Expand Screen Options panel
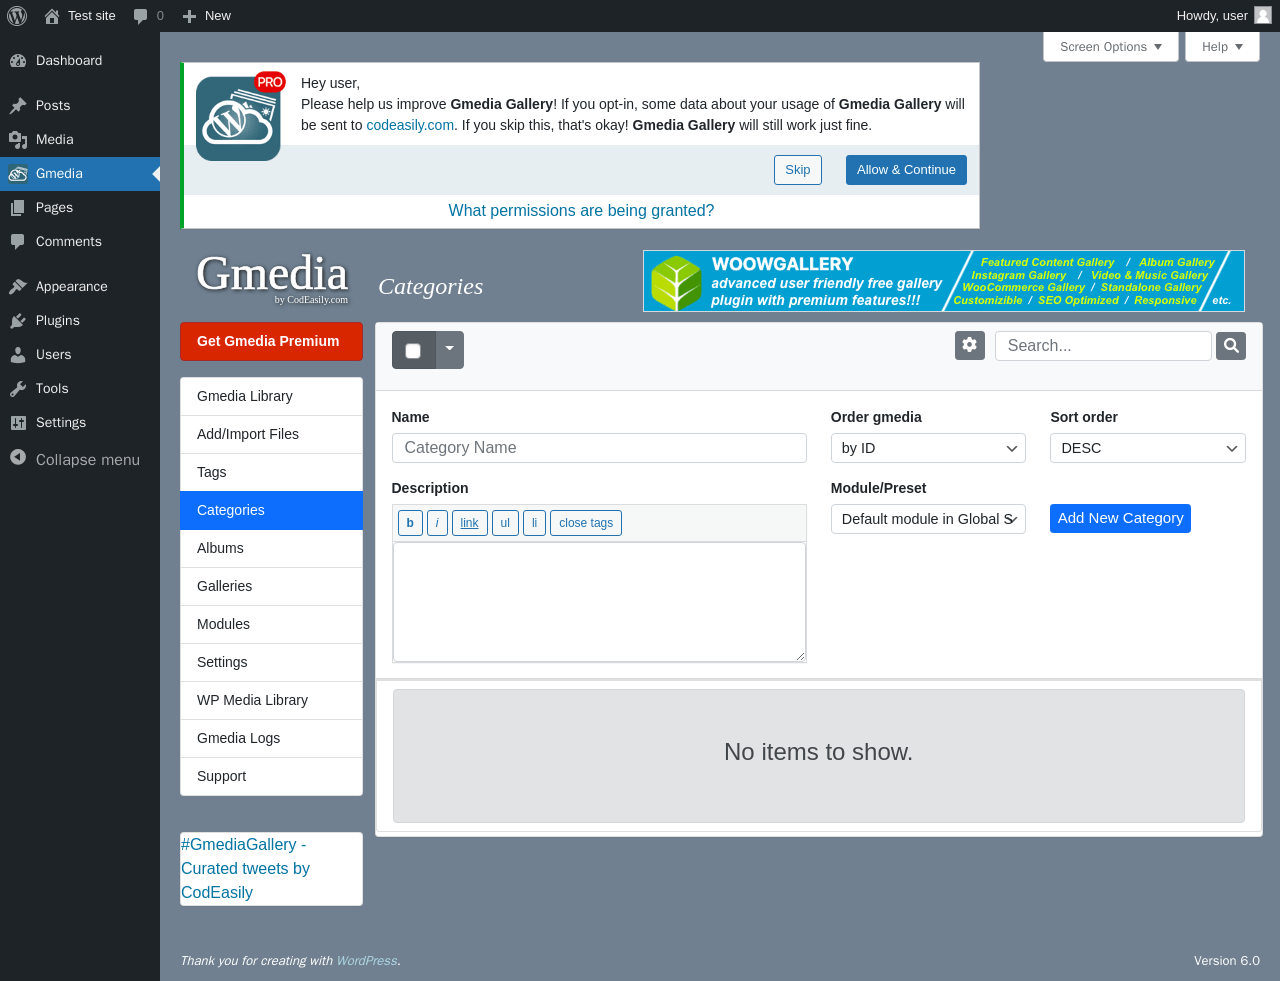This screenshot has width=1280, height=981. [x=1111, y=47]
